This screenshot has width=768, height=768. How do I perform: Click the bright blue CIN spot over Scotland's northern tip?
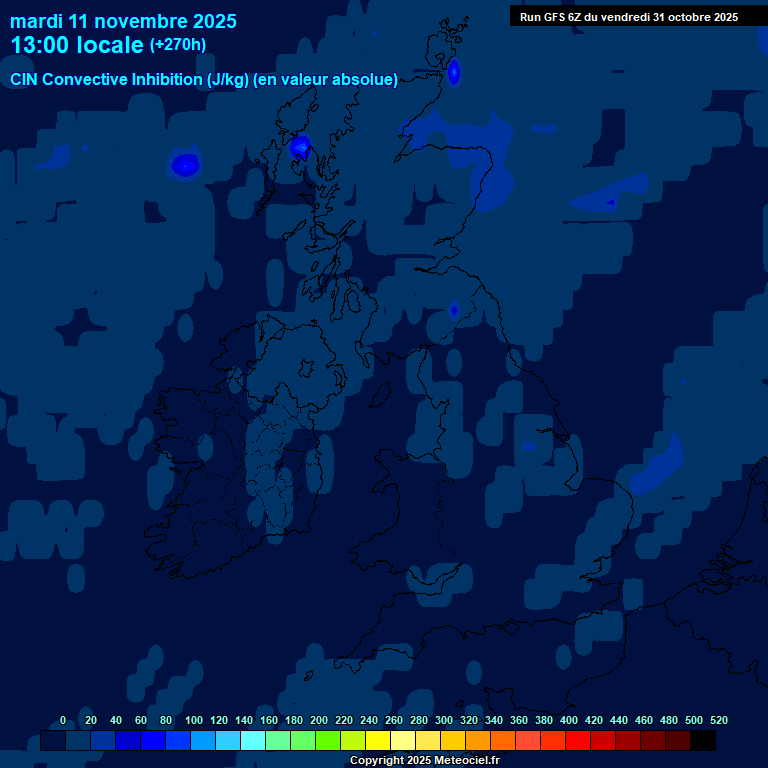pyautogui.click(x=454, y=72)
